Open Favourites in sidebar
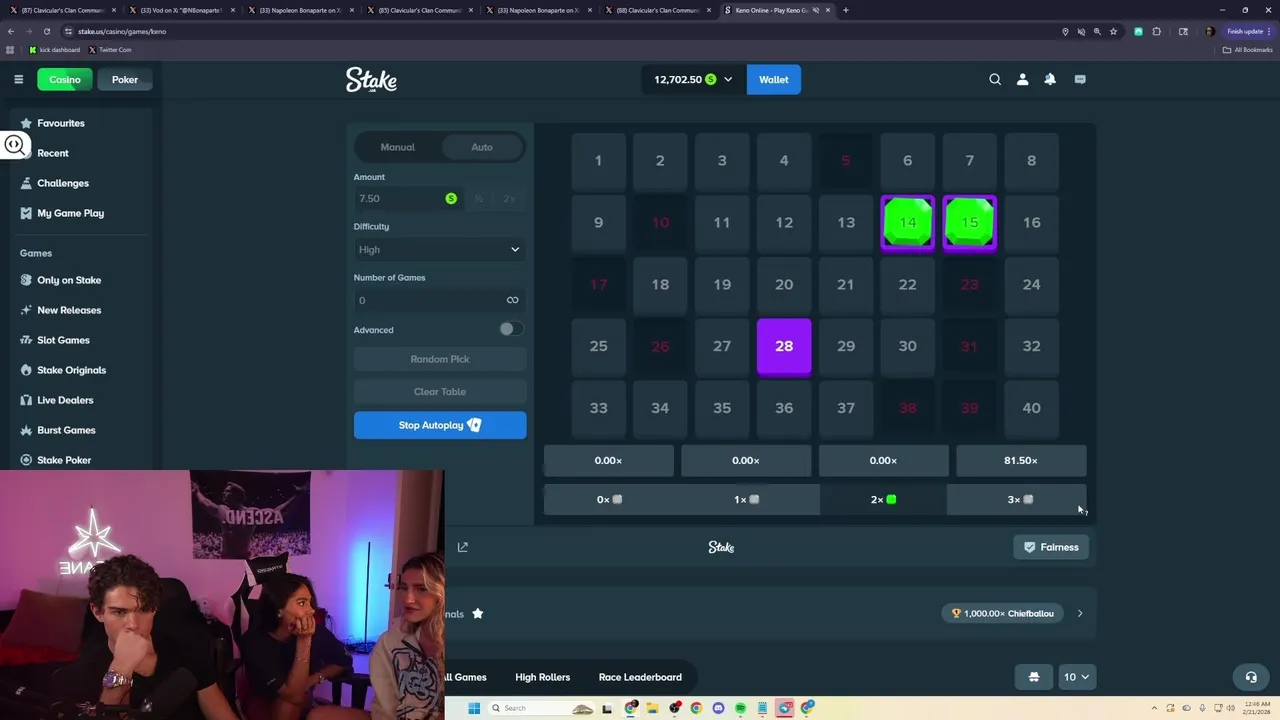This screenshot has width=1280, height=720. [x=61, y=123]
